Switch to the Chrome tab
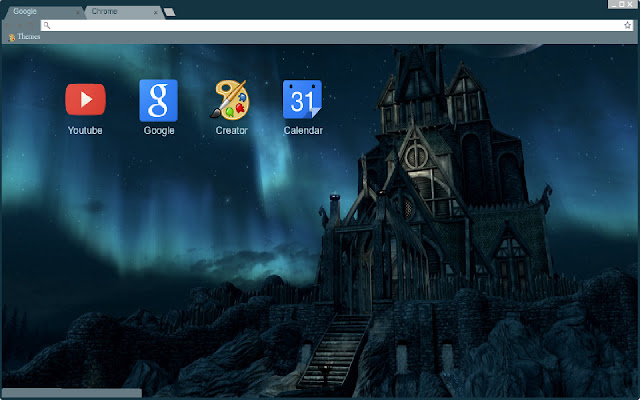The height and width of the screenshot is (400, 640). click(123, 12)
